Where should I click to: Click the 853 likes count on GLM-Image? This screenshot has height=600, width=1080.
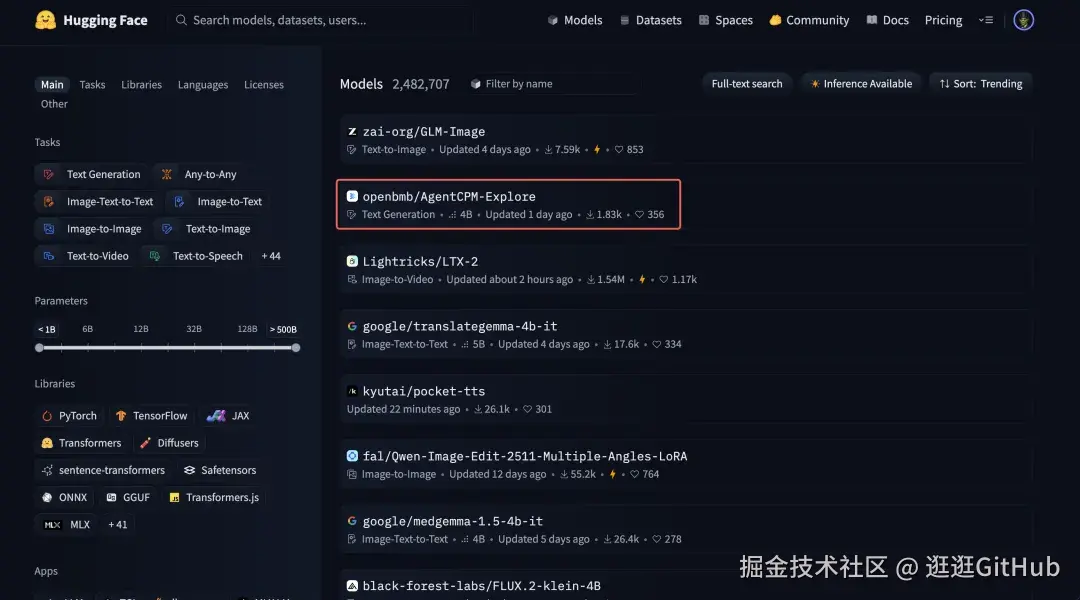click(x=629, y=149)
